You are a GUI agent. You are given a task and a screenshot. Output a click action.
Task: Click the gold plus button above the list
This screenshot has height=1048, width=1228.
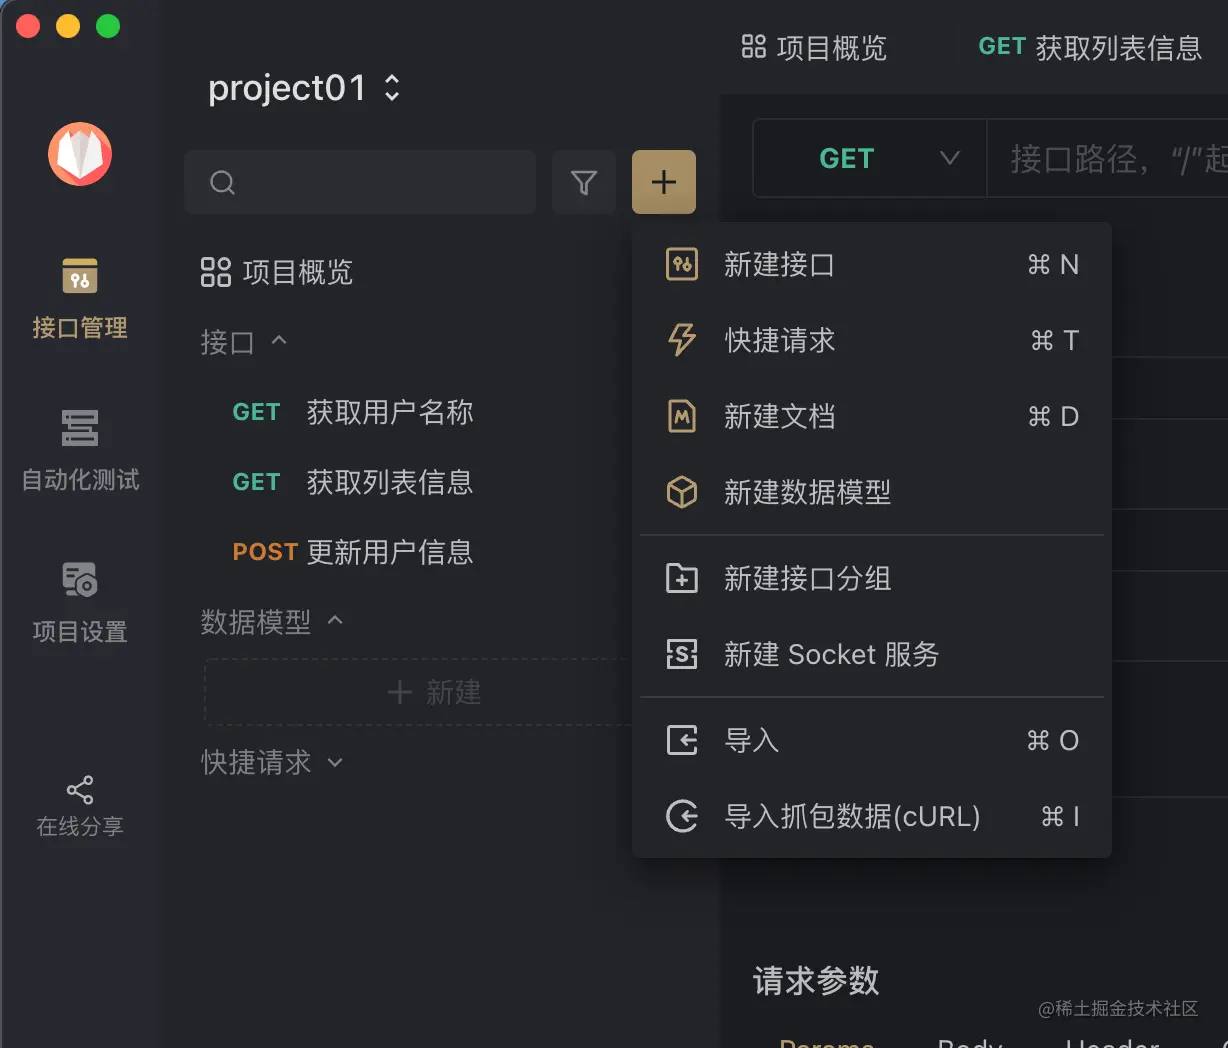(x=663, y=182)
